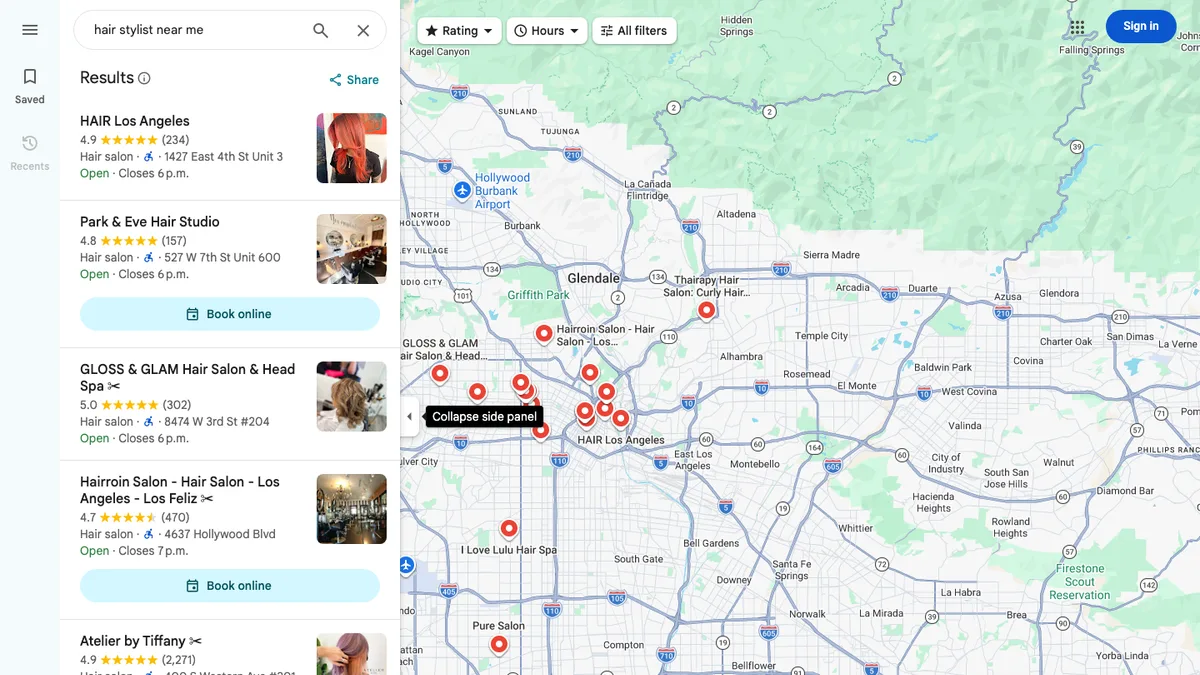Clear the search with the X icon

pos(363,30)
